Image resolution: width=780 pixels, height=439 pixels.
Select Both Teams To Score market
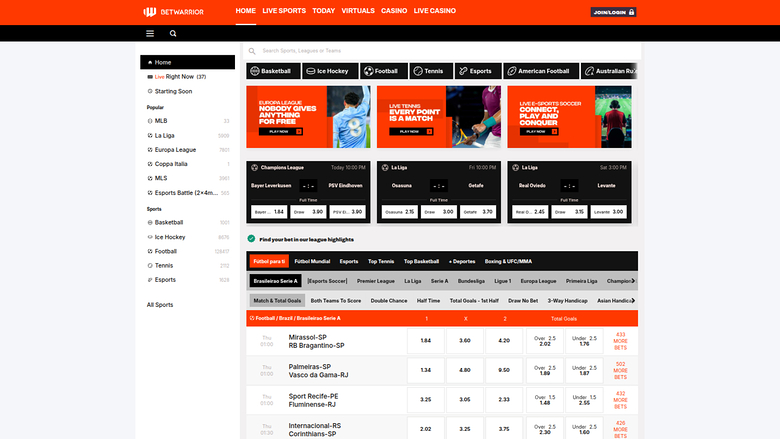pyautogui.click(x=336, y=301)
